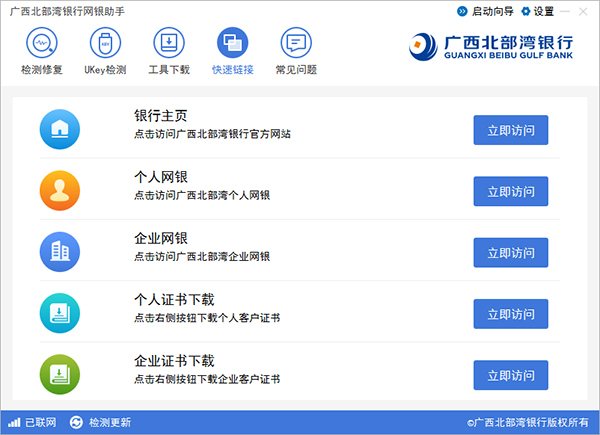Open the 工具下载 download icon

(169, 42)
